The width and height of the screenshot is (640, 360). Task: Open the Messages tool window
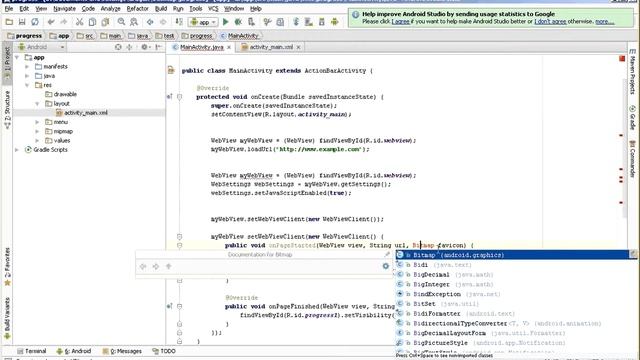coord(122,351)
